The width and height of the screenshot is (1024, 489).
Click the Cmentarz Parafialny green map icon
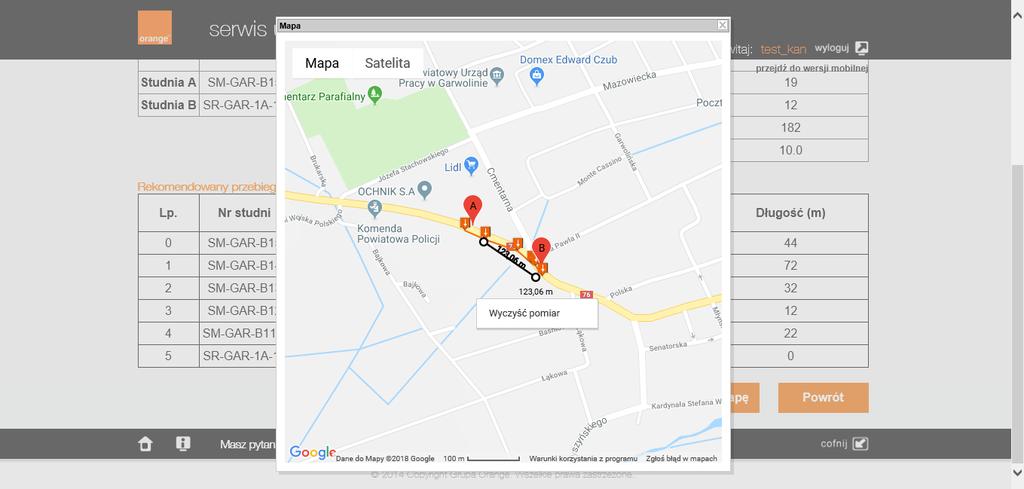point(374,95)
